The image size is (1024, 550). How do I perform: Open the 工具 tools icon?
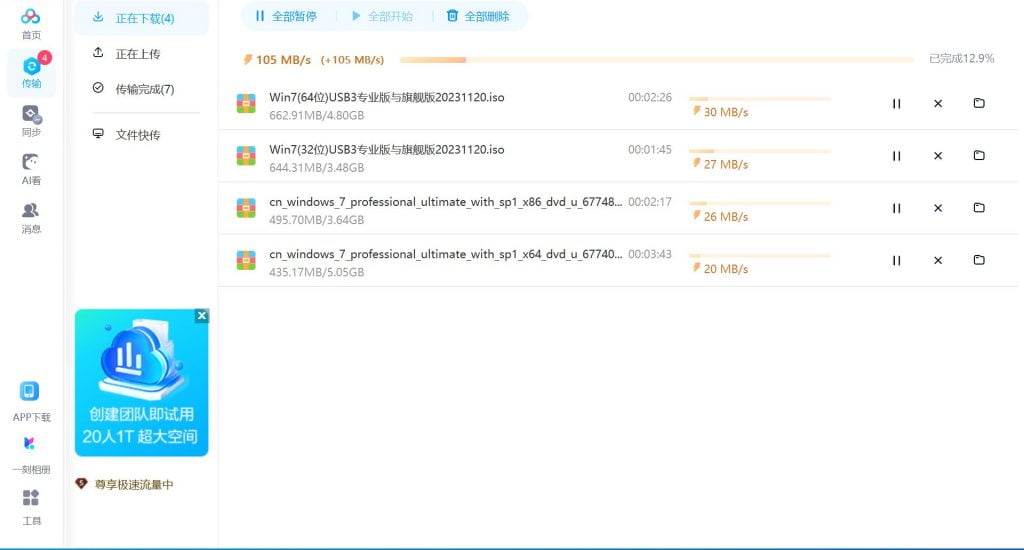click(x=31, y=505)
